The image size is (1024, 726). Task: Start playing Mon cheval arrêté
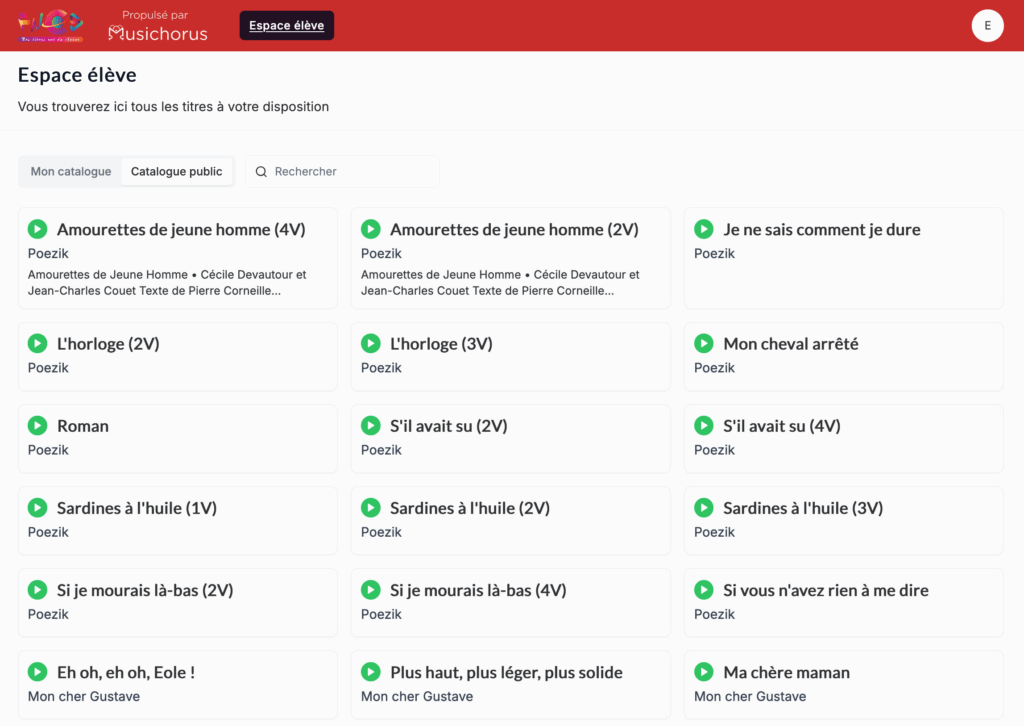(703, 343)
